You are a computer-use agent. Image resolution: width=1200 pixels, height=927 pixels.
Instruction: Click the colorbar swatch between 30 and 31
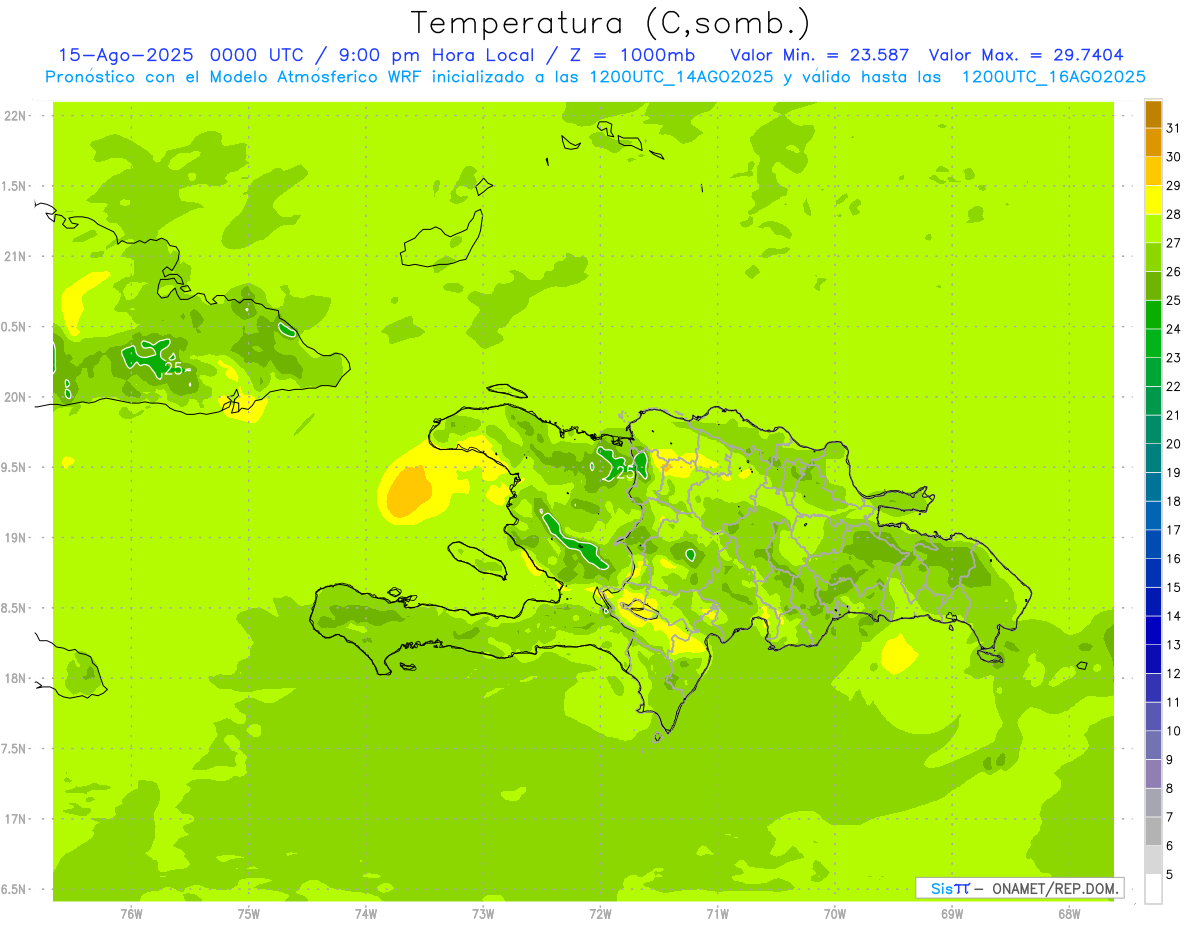click(1153, 142)
